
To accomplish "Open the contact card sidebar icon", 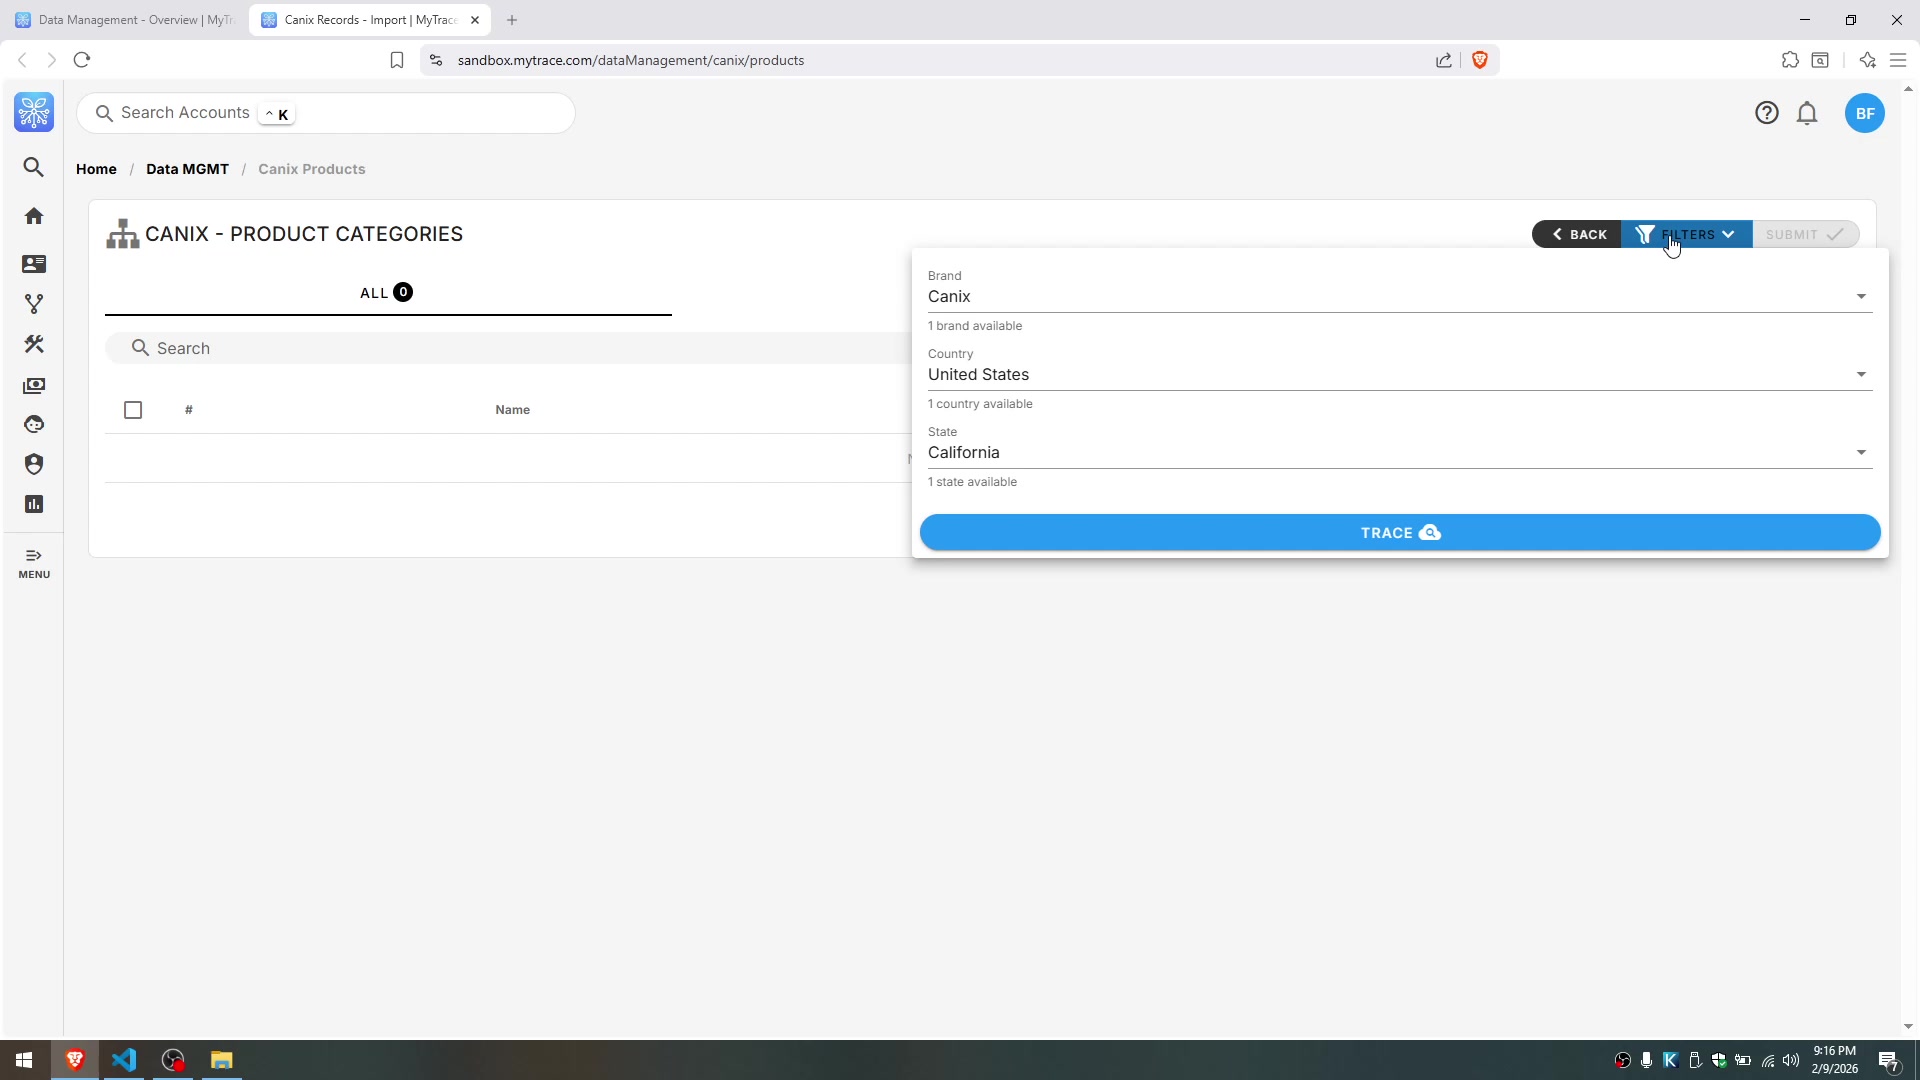I will [x=34, y=264].
